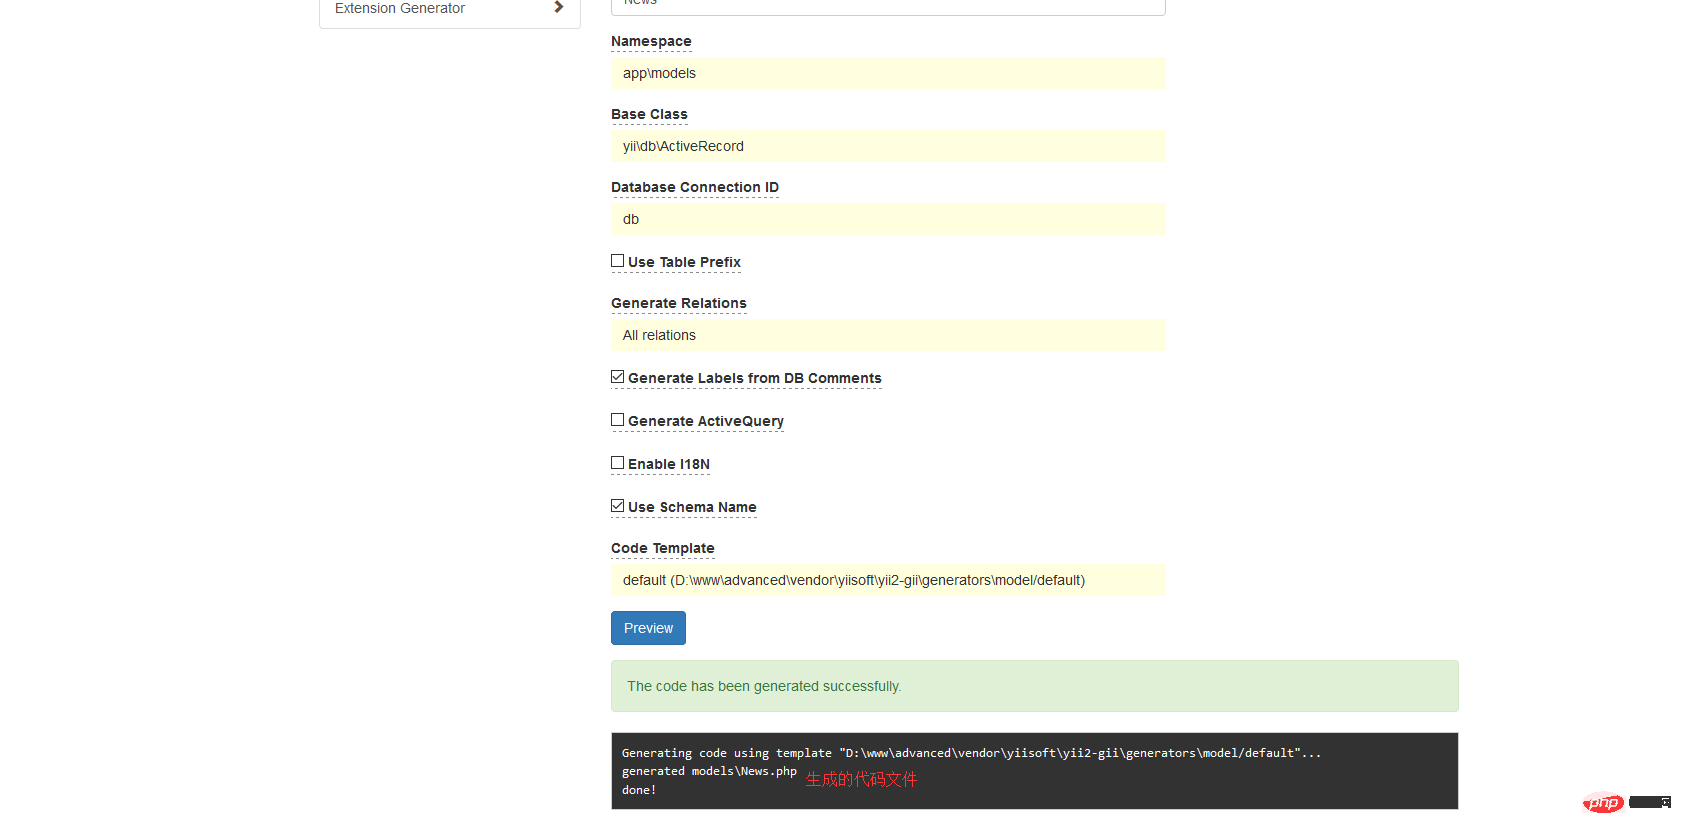The width and height of the screenshot is (1682, 835).
Task: Open the Extension Generator sidebar item
Action: point(450,9)
